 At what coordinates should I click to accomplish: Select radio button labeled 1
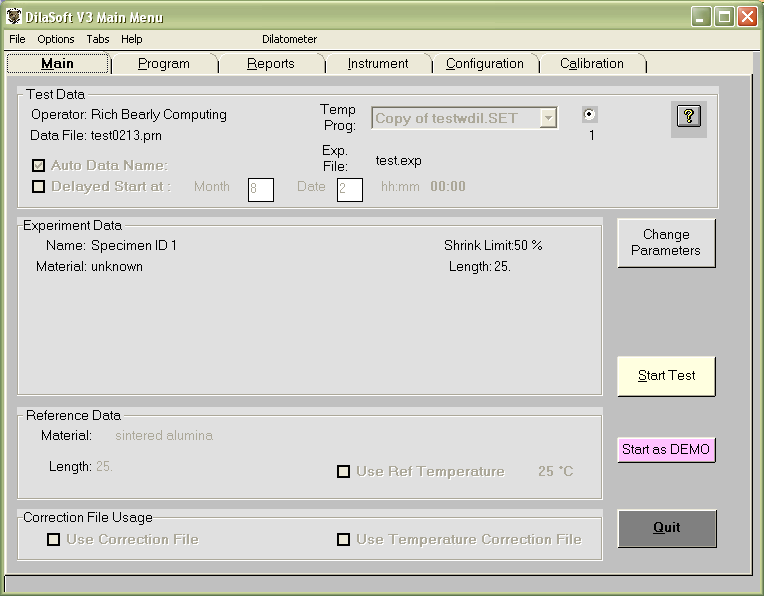[x=590, y=115]
